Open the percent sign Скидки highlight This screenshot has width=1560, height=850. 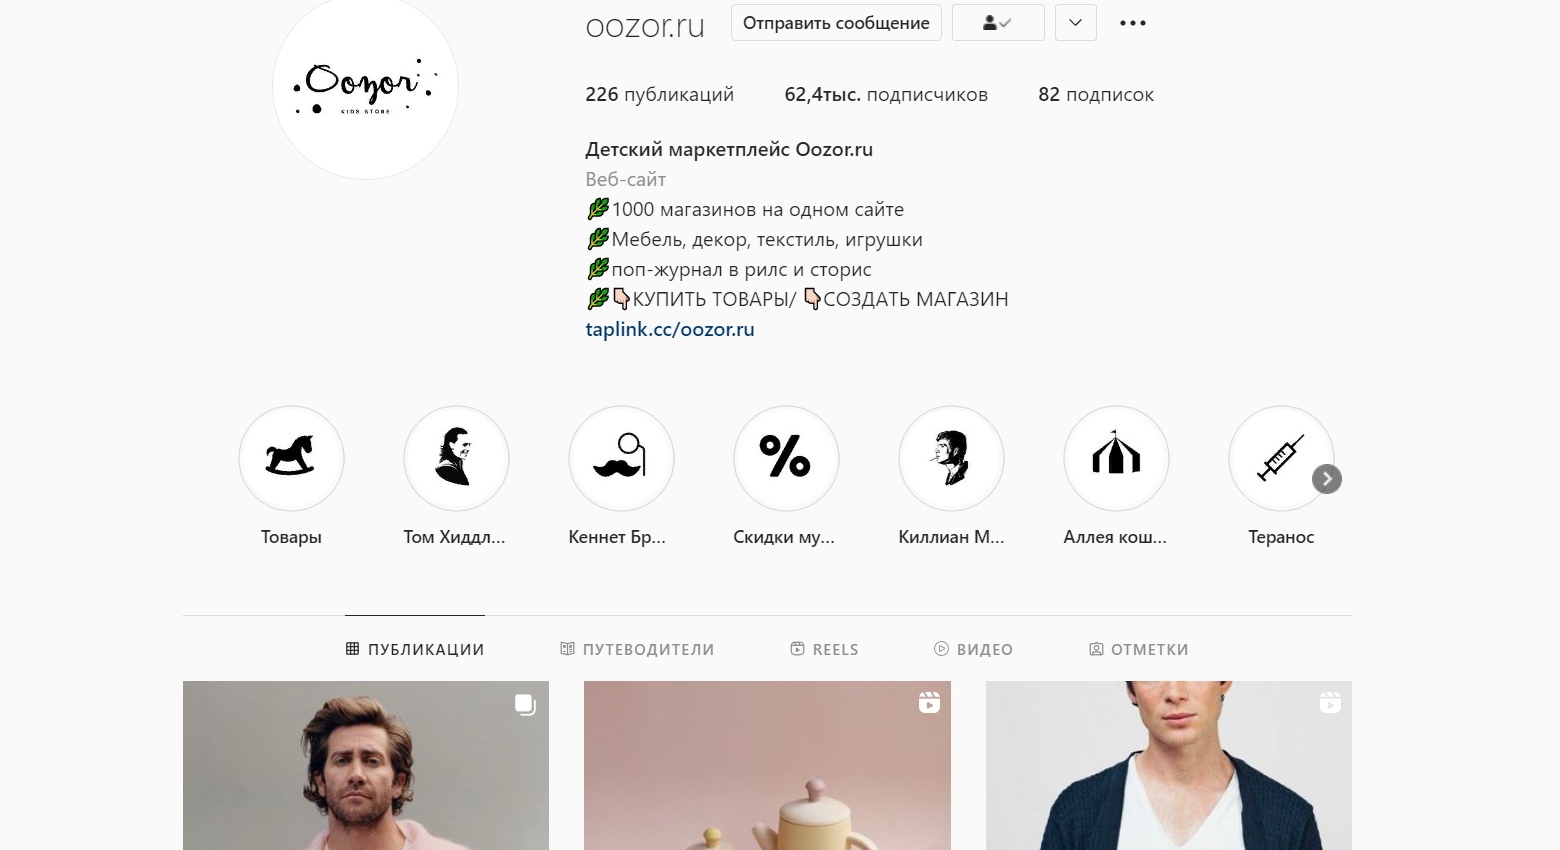click(x=786, y=458)
